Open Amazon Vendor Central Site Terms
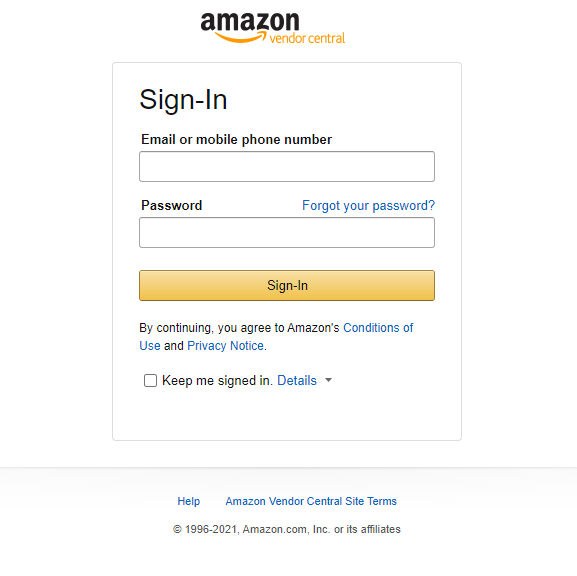This screenshot has width=577, height=576. 311,501
